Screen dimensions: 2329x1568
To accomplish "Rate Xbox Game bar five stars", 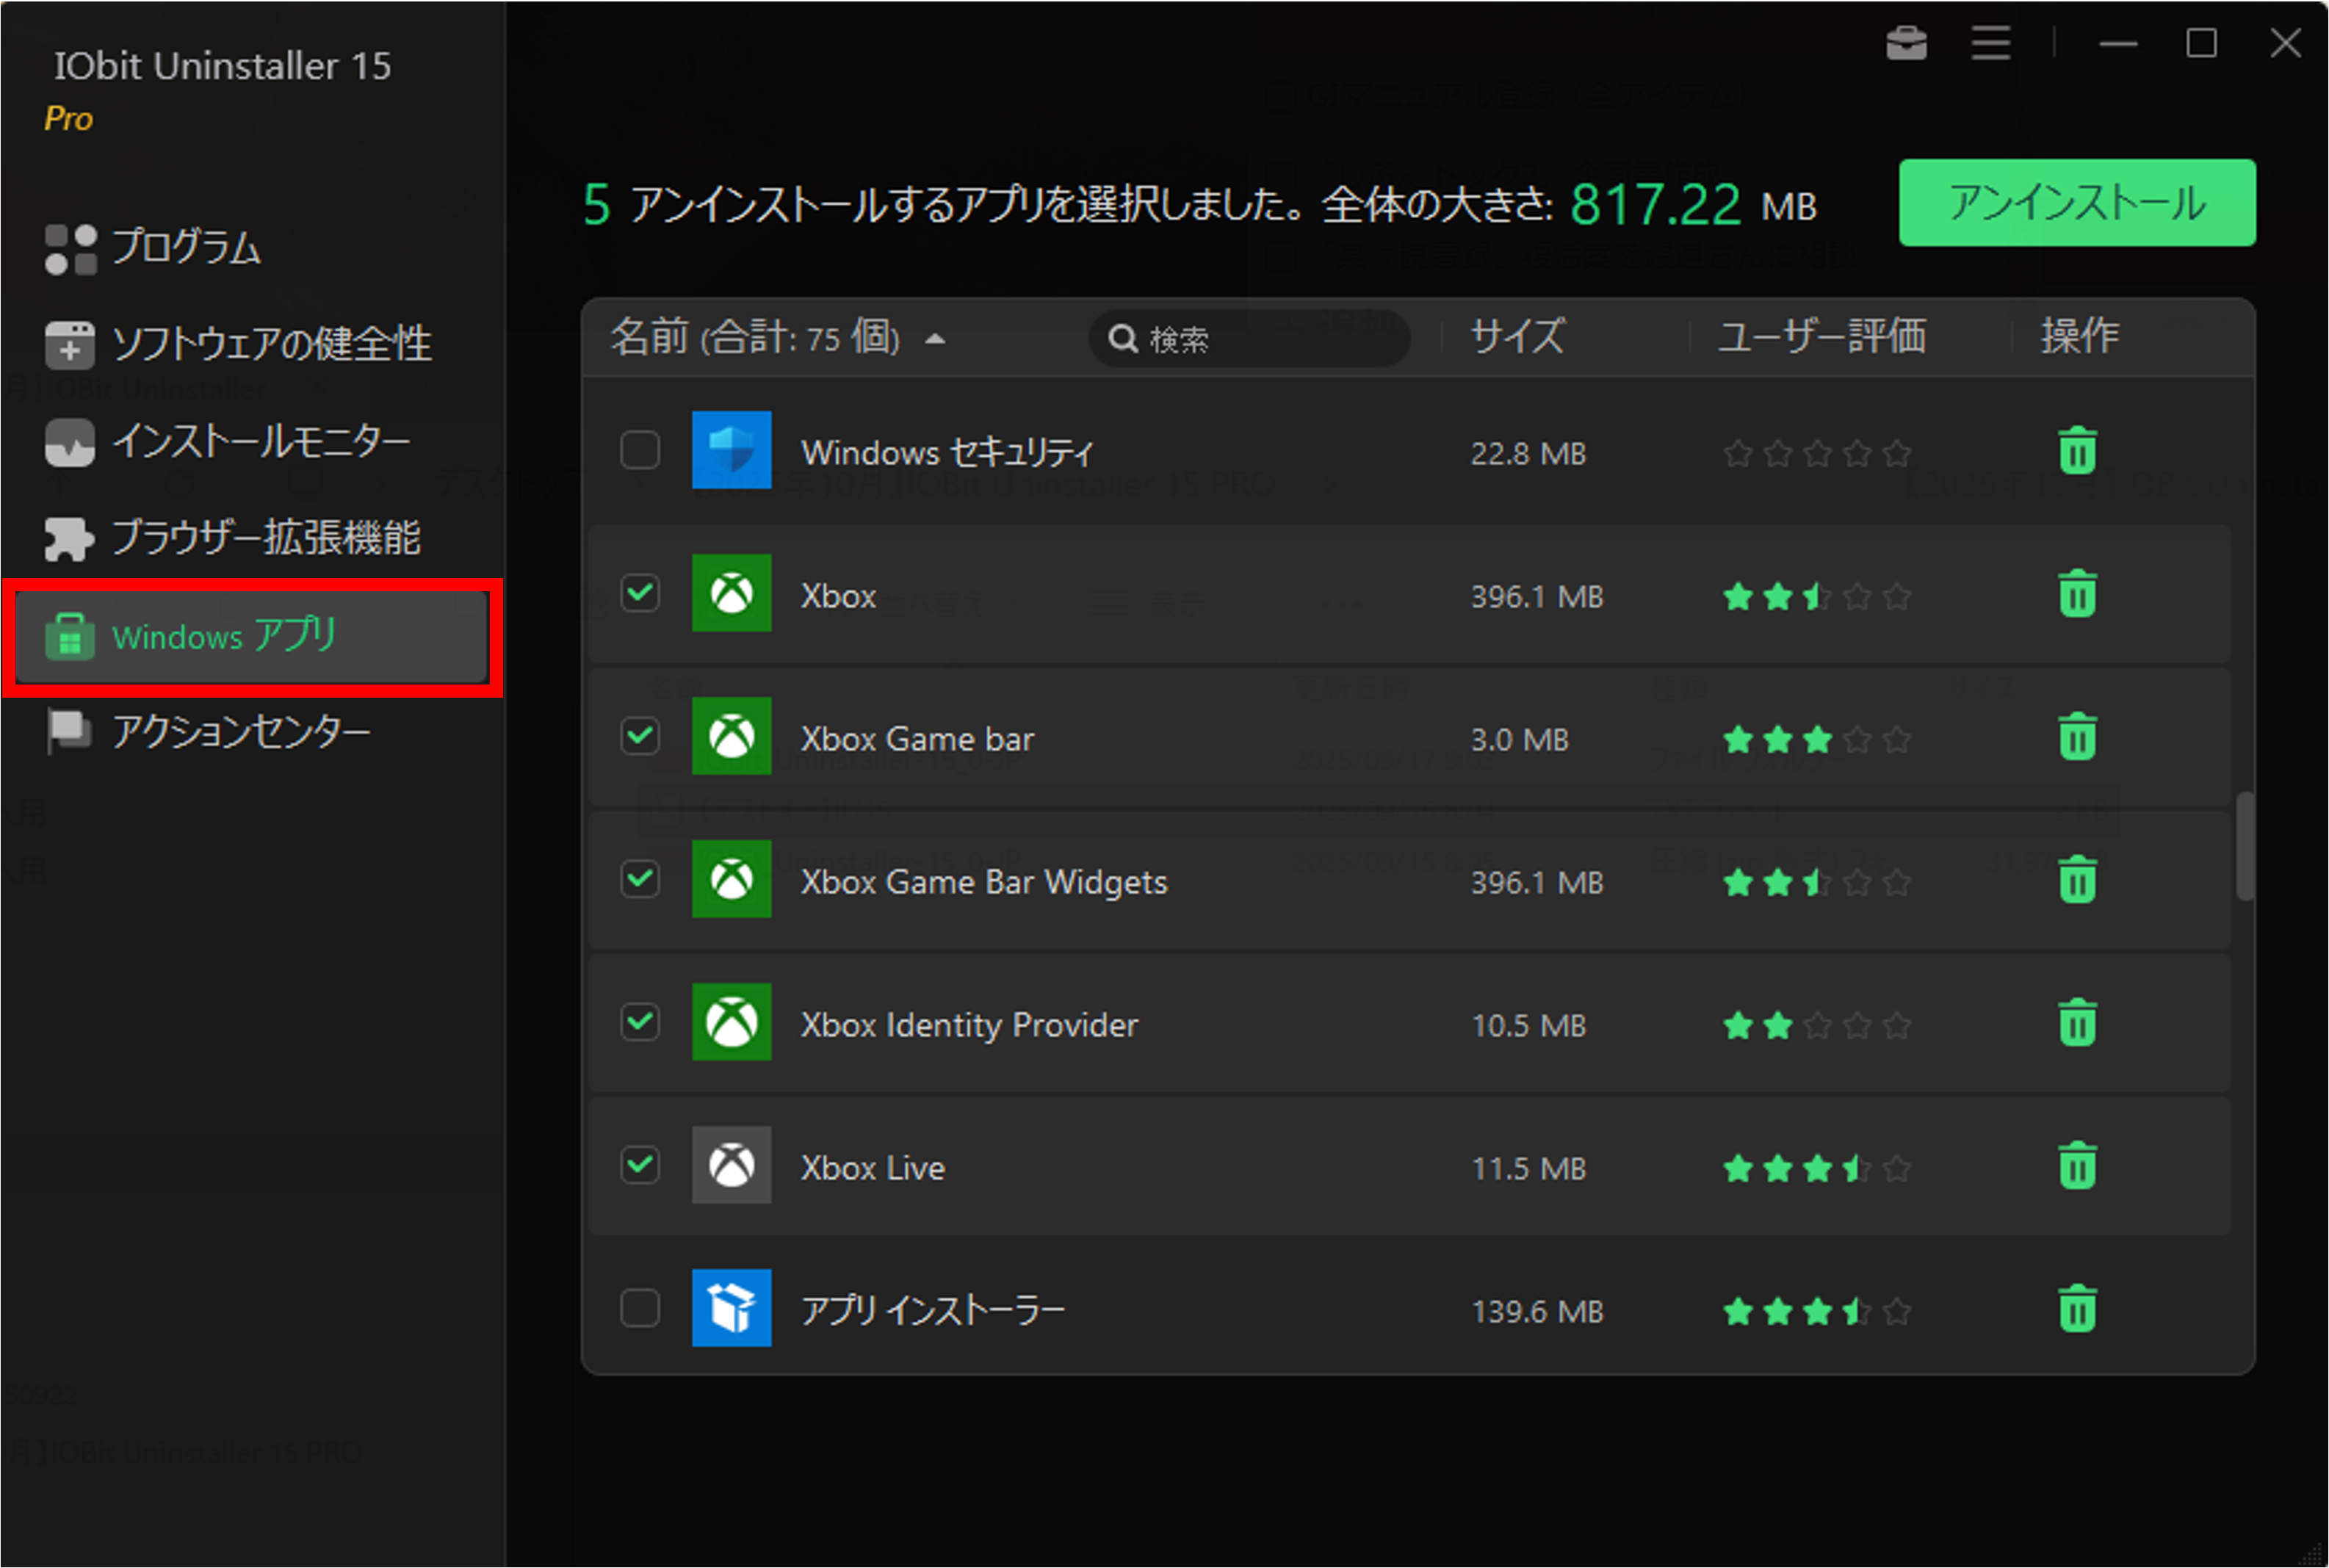I will 1897,740.
